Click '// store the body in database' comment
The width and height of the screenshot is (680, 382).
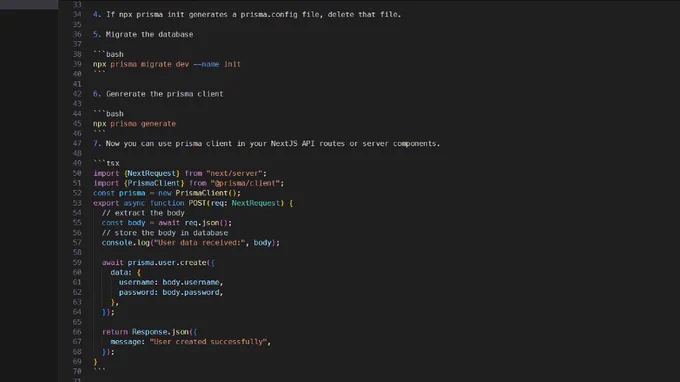click(165, 233)
